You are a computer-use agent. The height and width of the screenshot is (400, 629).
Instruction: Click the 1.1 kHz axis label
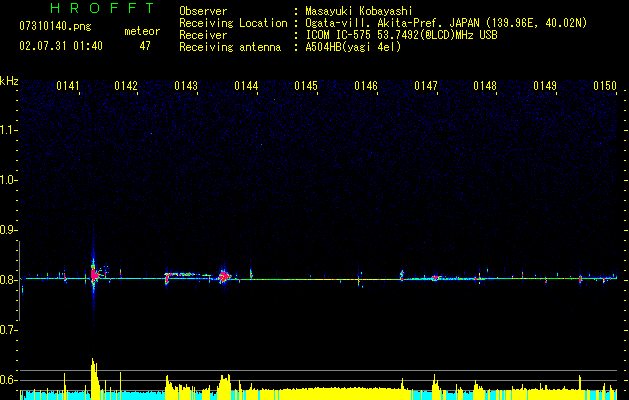8,130
